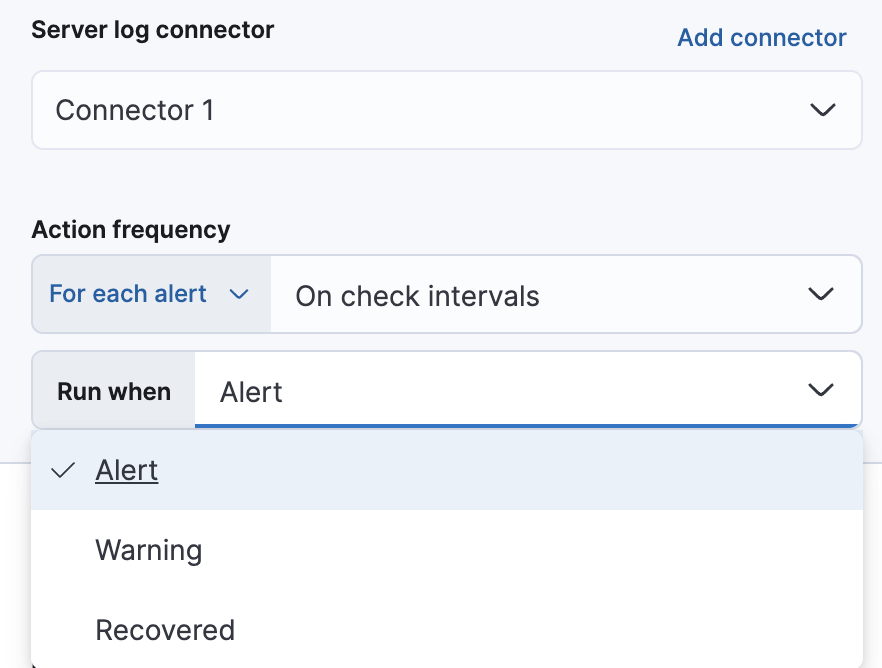Click the checkmark beside the Alert option
This screenshot has height=668, width=882.
coord(64,469)
